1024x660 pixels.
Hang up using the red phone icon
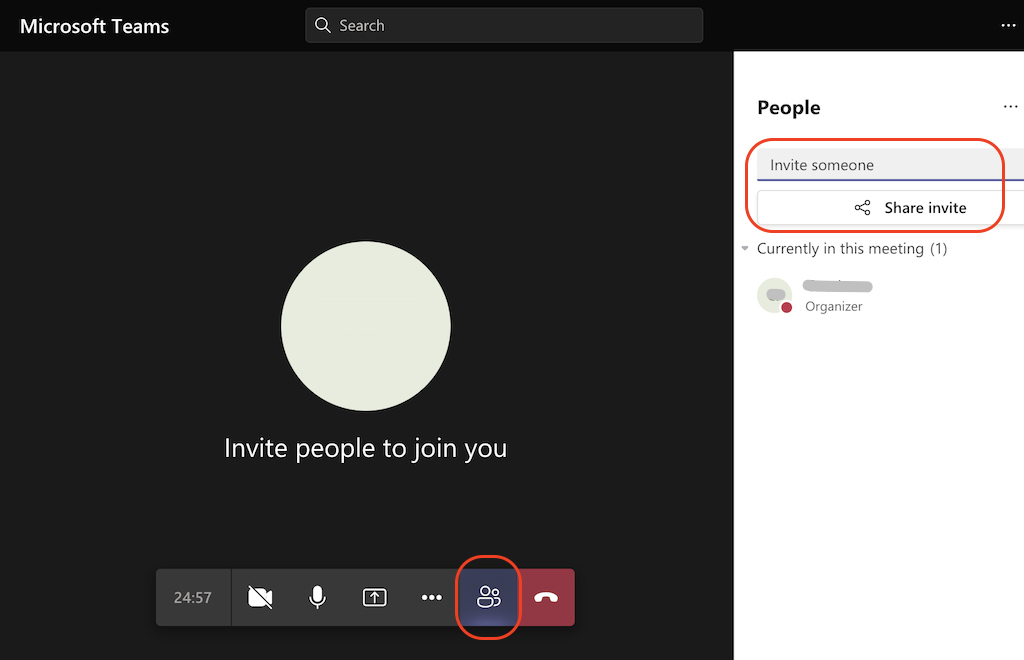(x=547, y=597)
